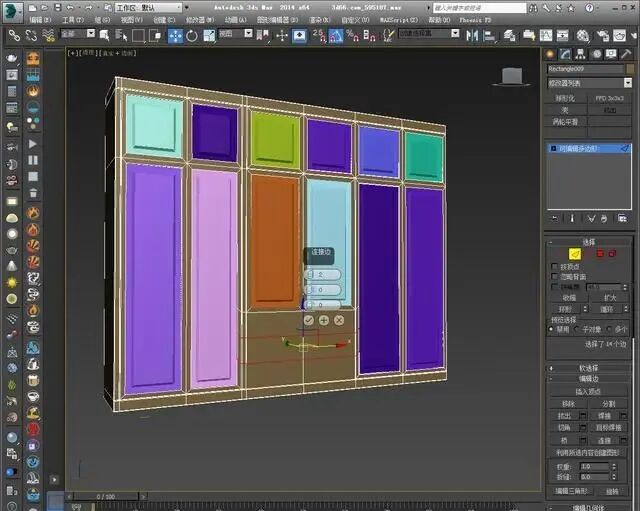Click the Save file icon in title bar
Screen dimensions: 640x511
[58, 7]
